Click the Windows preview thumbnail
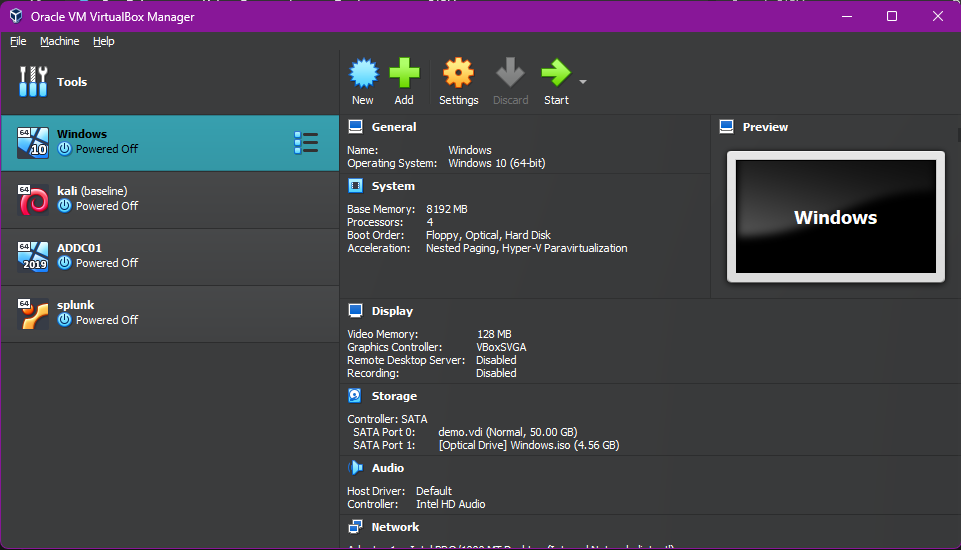Viewport: 961px width, 550px height. click(x=835, y=216)
